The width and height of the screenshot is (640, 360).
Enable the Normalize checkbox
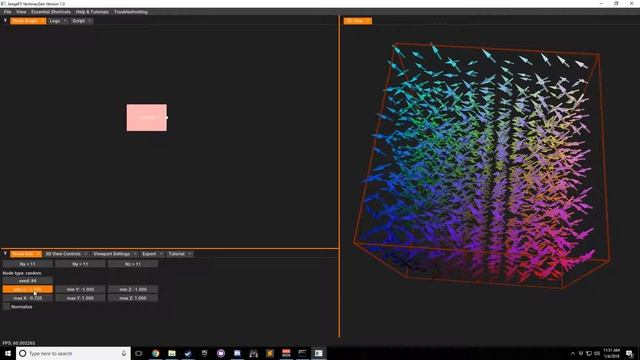point(6,307)
